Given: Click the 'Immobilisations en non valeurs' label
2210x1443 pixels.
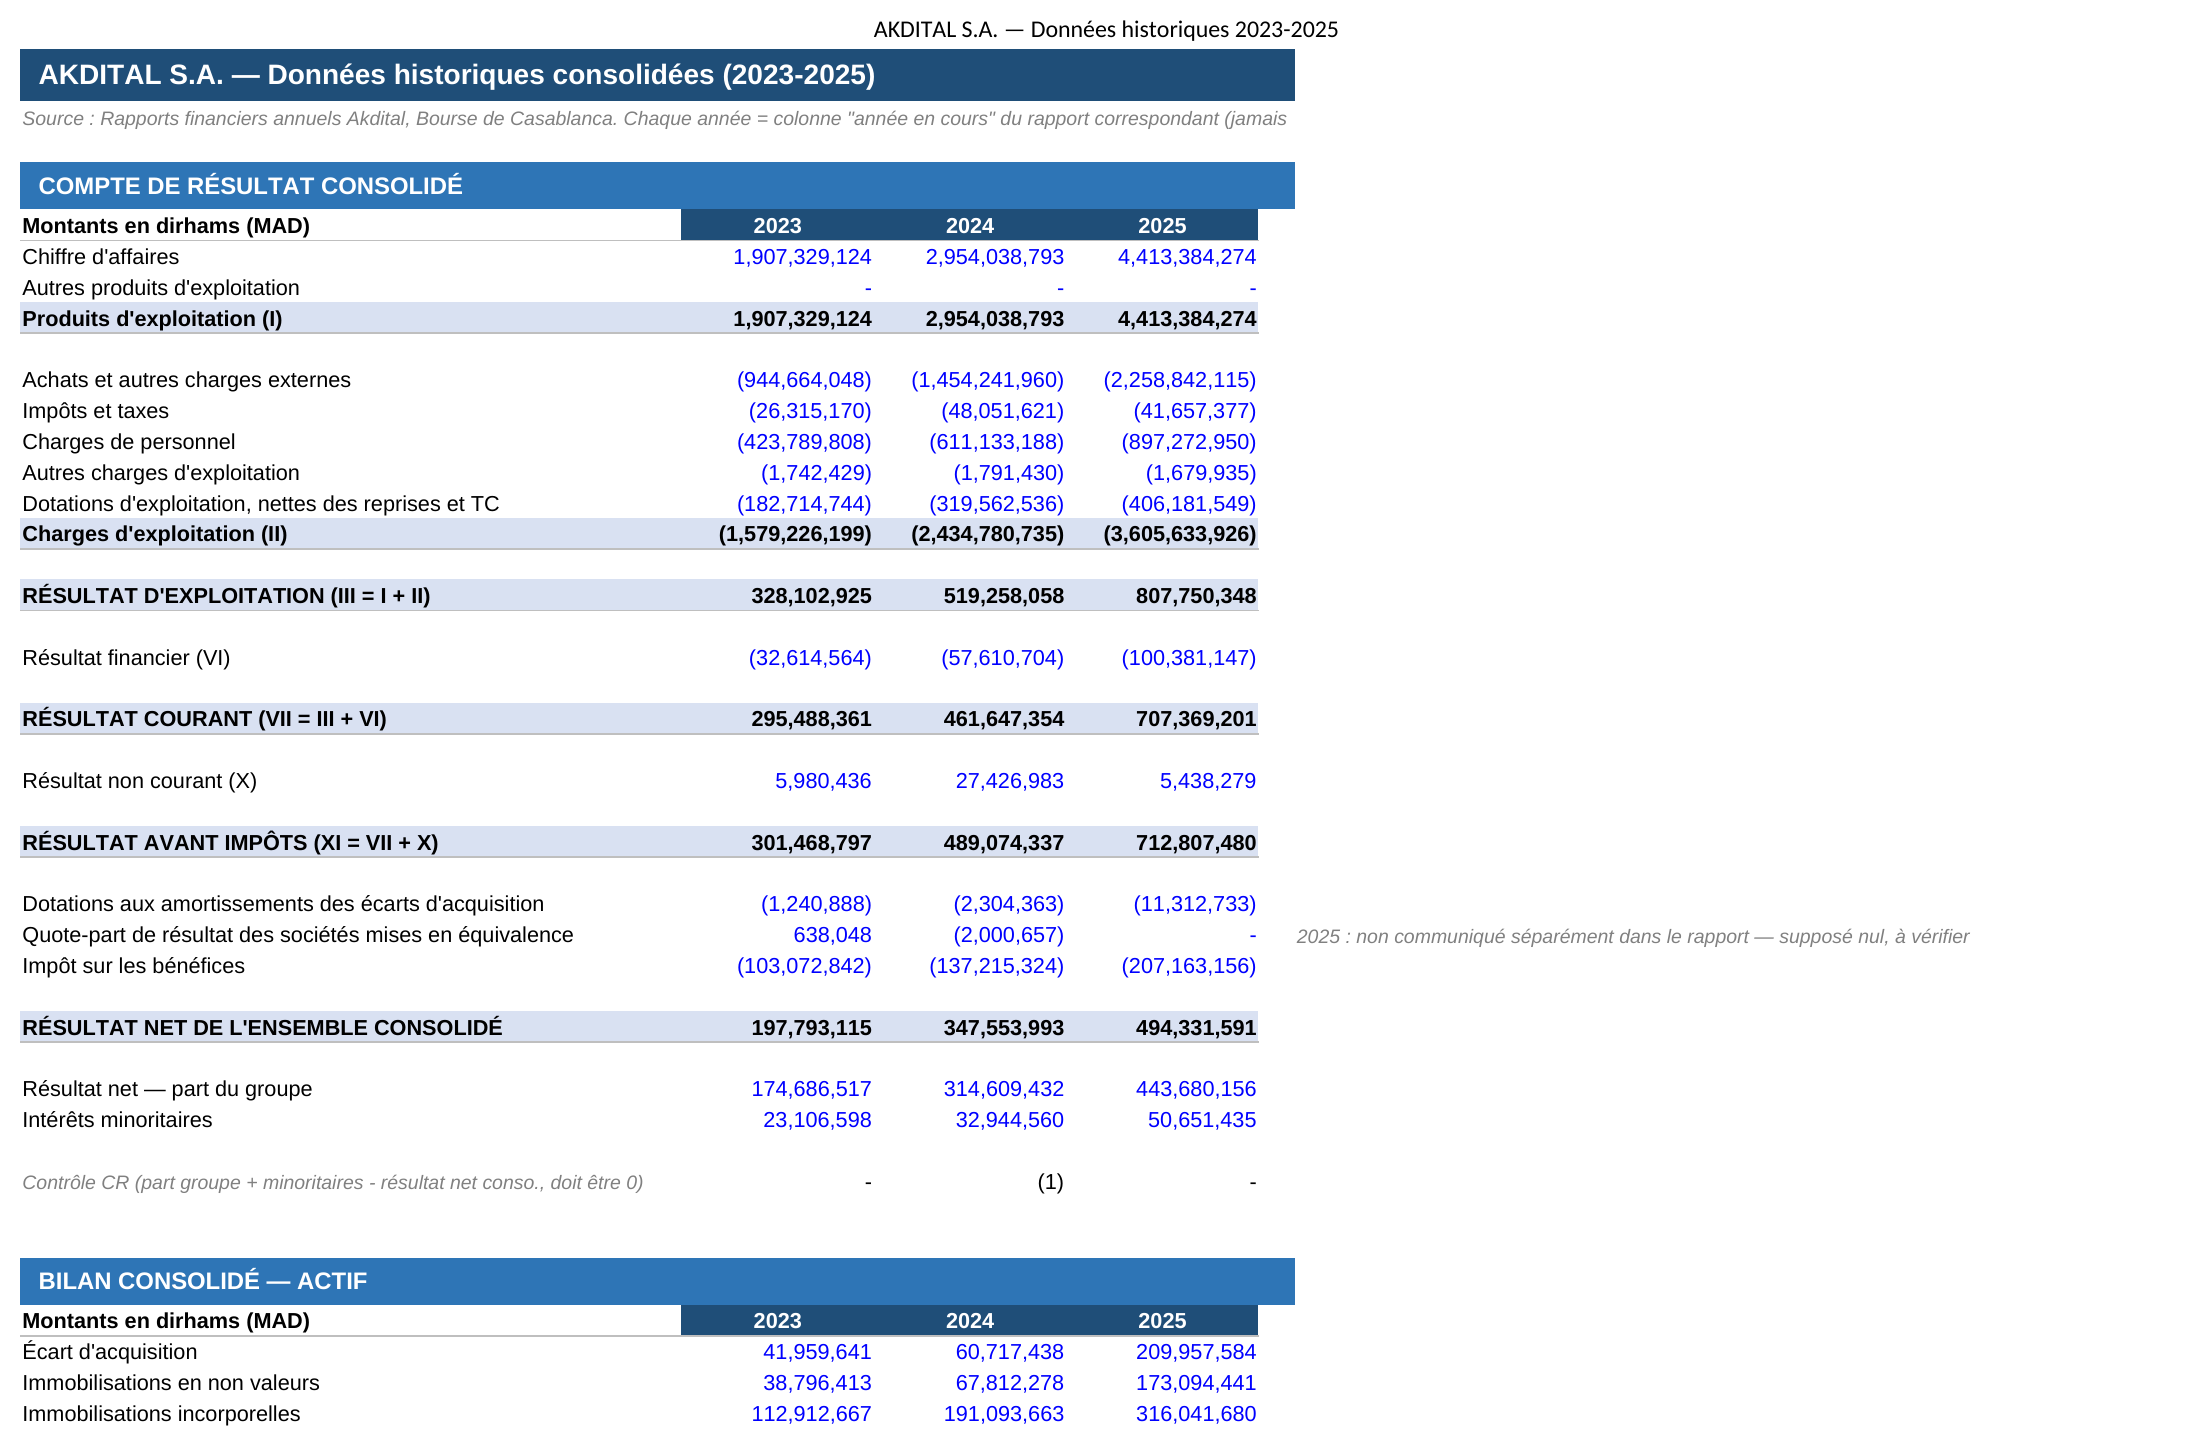Looking at the screenshot, I should coord(171,1383).
